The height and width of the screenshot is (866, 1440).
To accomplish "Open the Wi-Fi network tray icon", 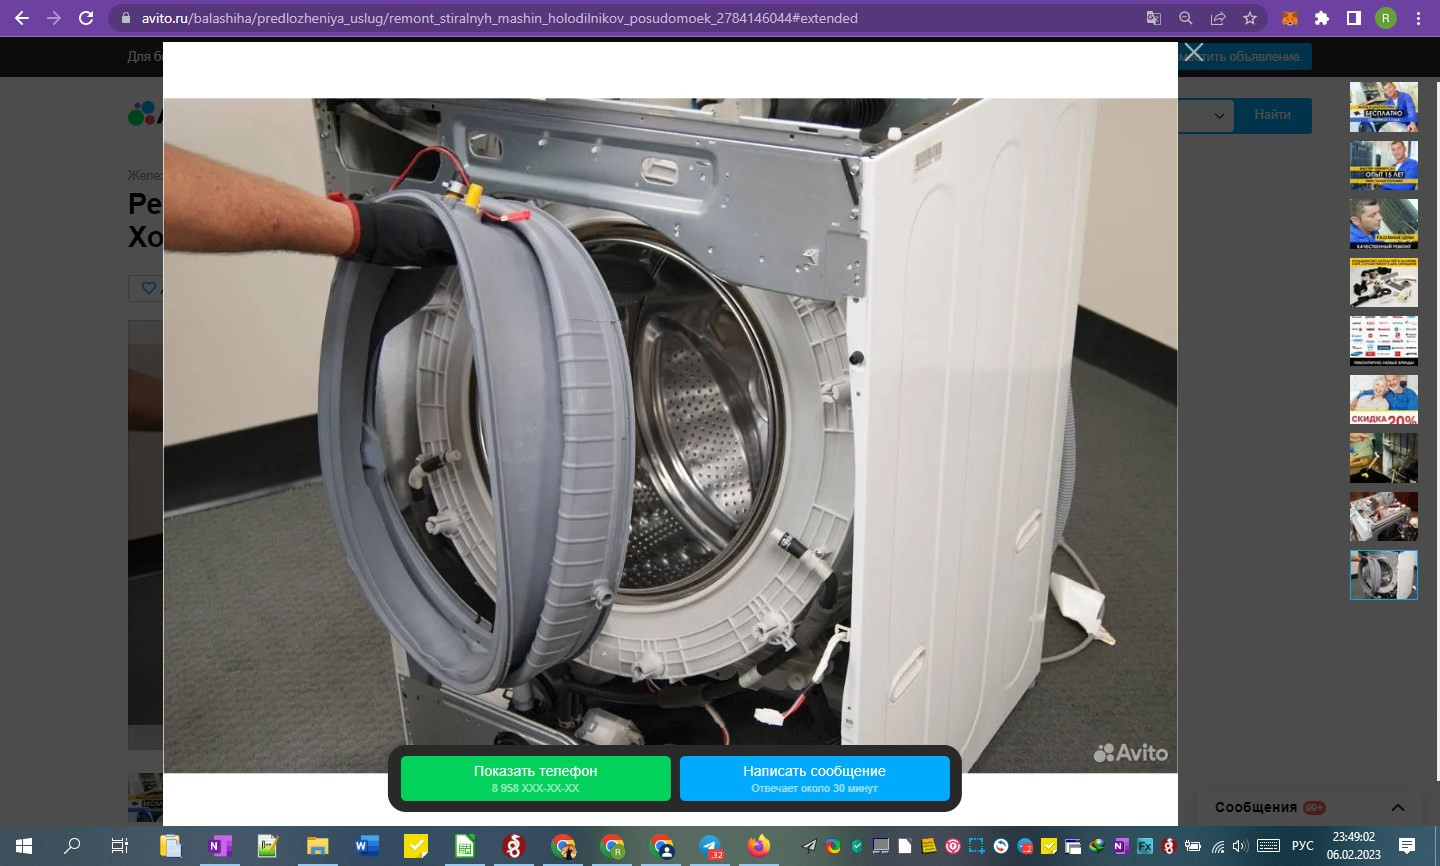I will (1217, 846).
